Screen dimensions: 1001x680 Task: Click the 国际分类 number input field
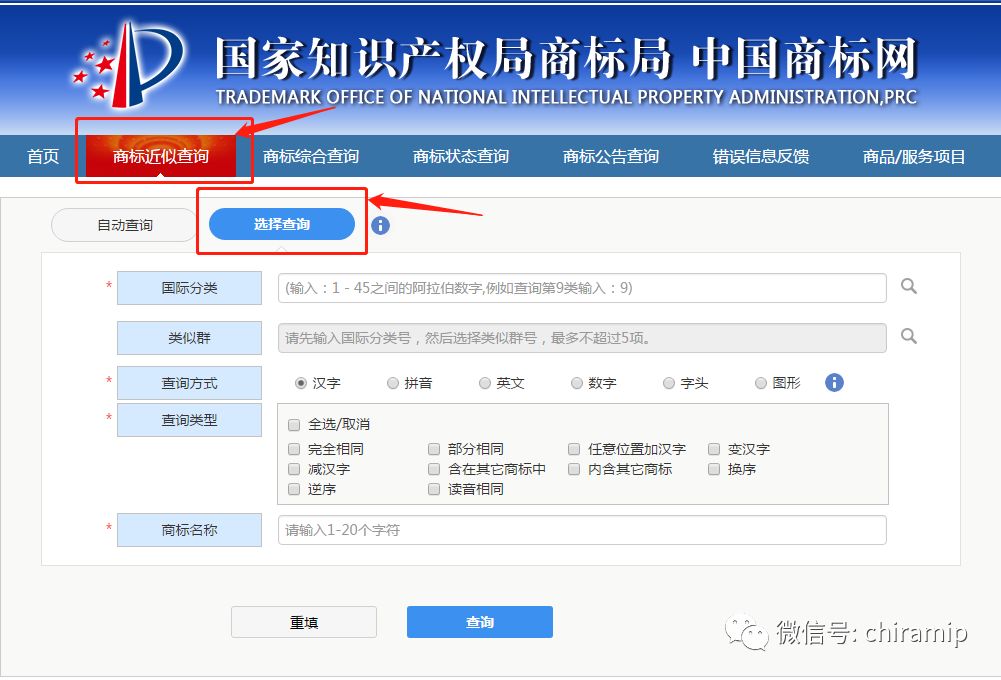[582, 288]
